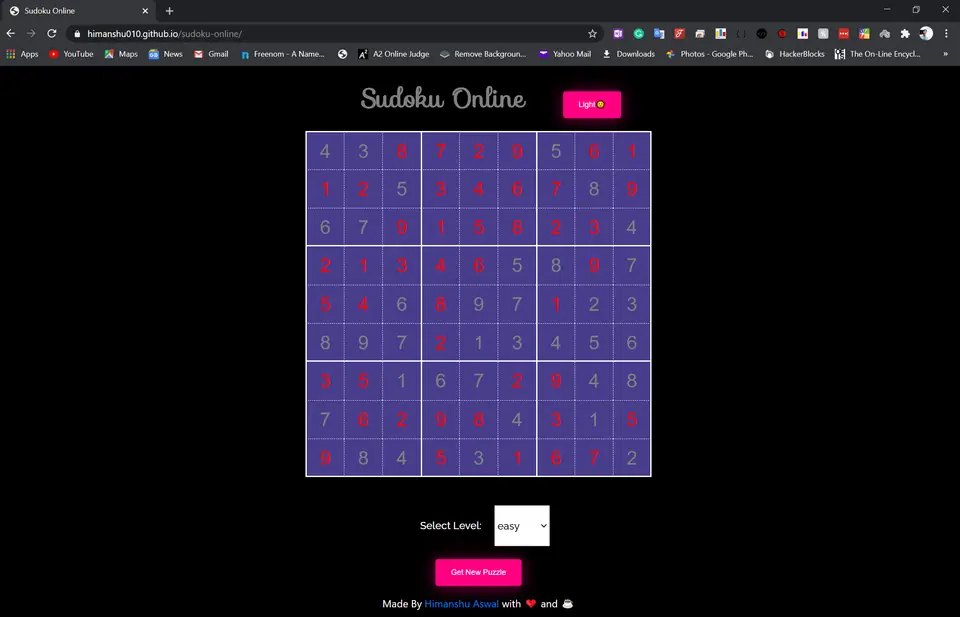Open the Freenom bookmark
This screenshot has width=960, height=617.
click(x=283, y=54)
